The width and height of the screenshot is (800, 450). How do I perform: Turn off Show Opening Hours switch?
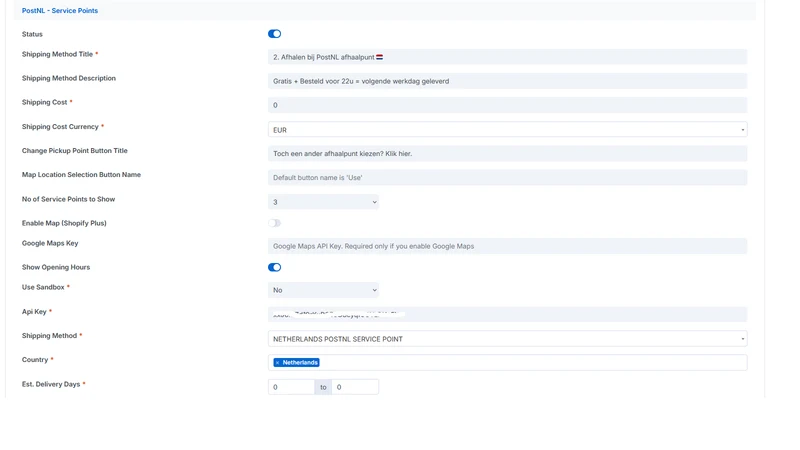pos(274,267)
